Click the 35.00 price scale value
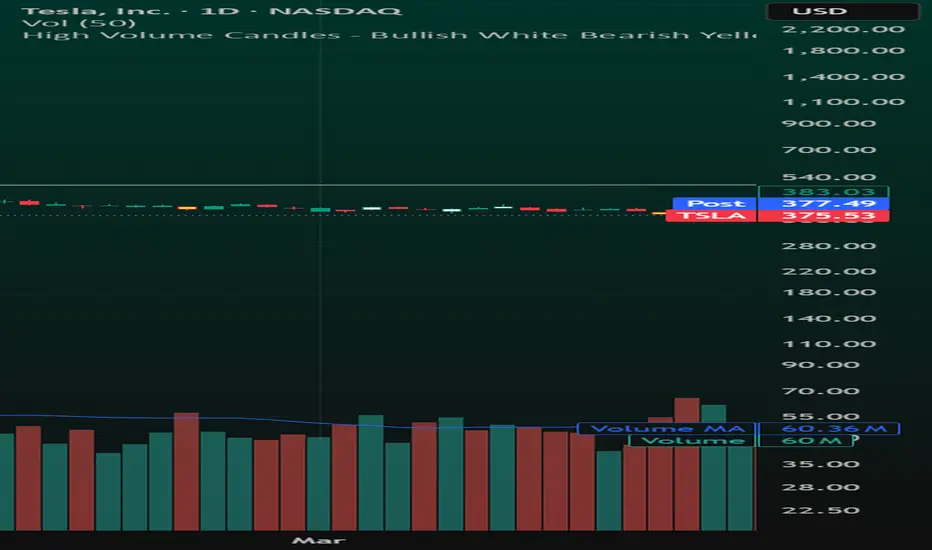This screenshot has height=550, width=932. pos(821,464)
